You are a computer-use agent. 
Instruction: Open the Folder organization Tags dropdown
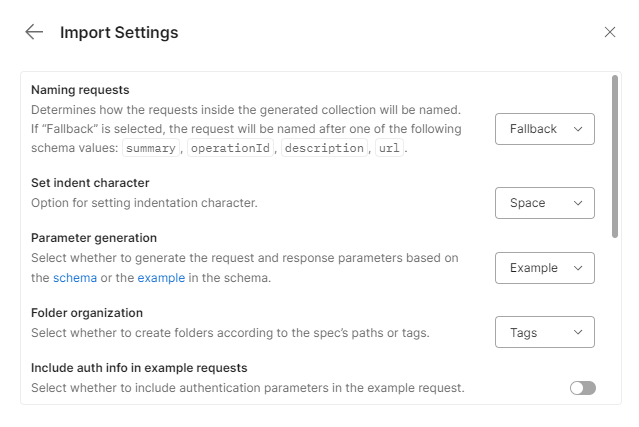click(545, 332)
